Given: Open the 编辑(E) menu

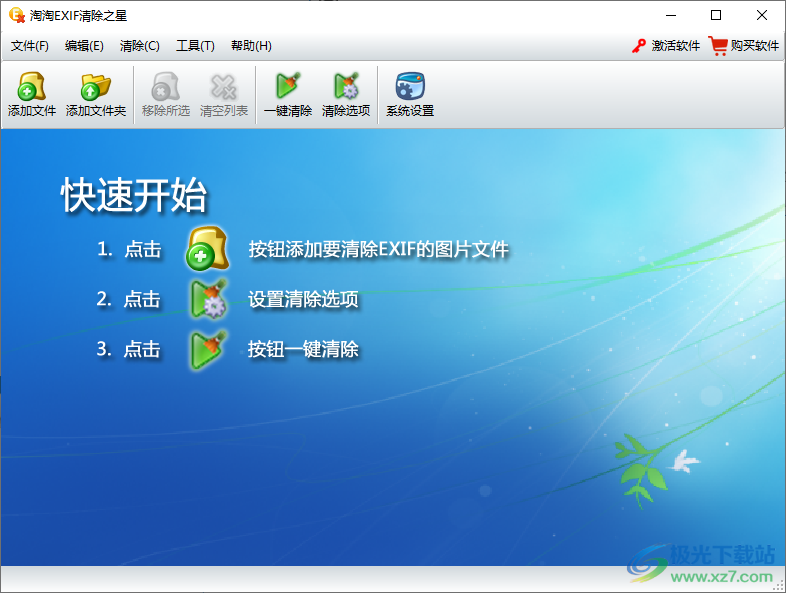Looking at the screenshot, I should tap(84, 46).
